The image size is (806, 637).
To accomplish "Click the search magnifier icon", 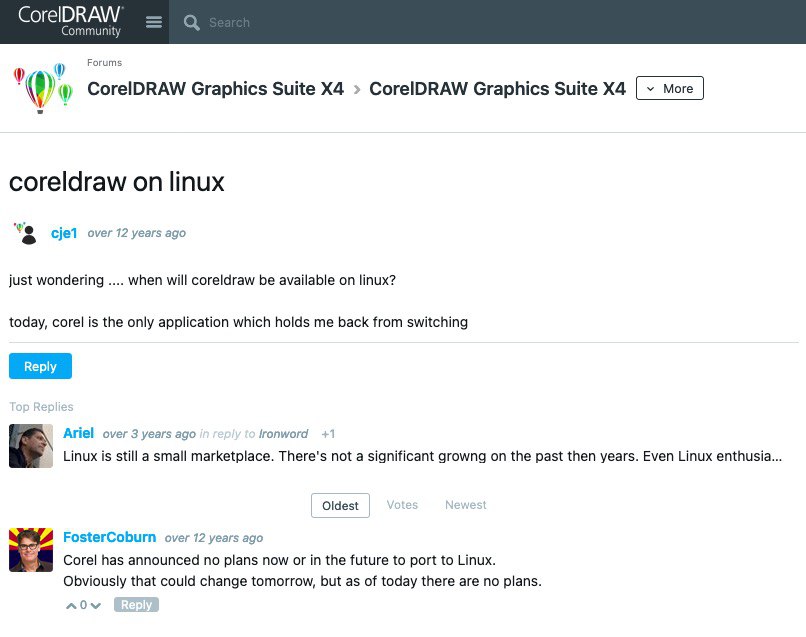I will tap(192, 22).
